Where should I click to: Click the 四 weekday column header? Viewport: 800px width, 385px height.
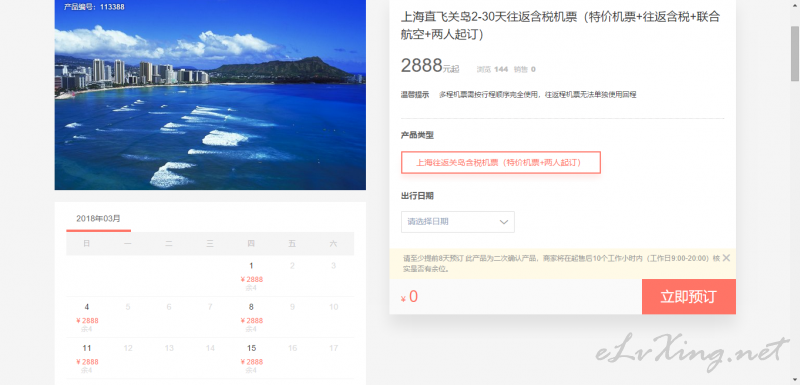pos(251,244)
